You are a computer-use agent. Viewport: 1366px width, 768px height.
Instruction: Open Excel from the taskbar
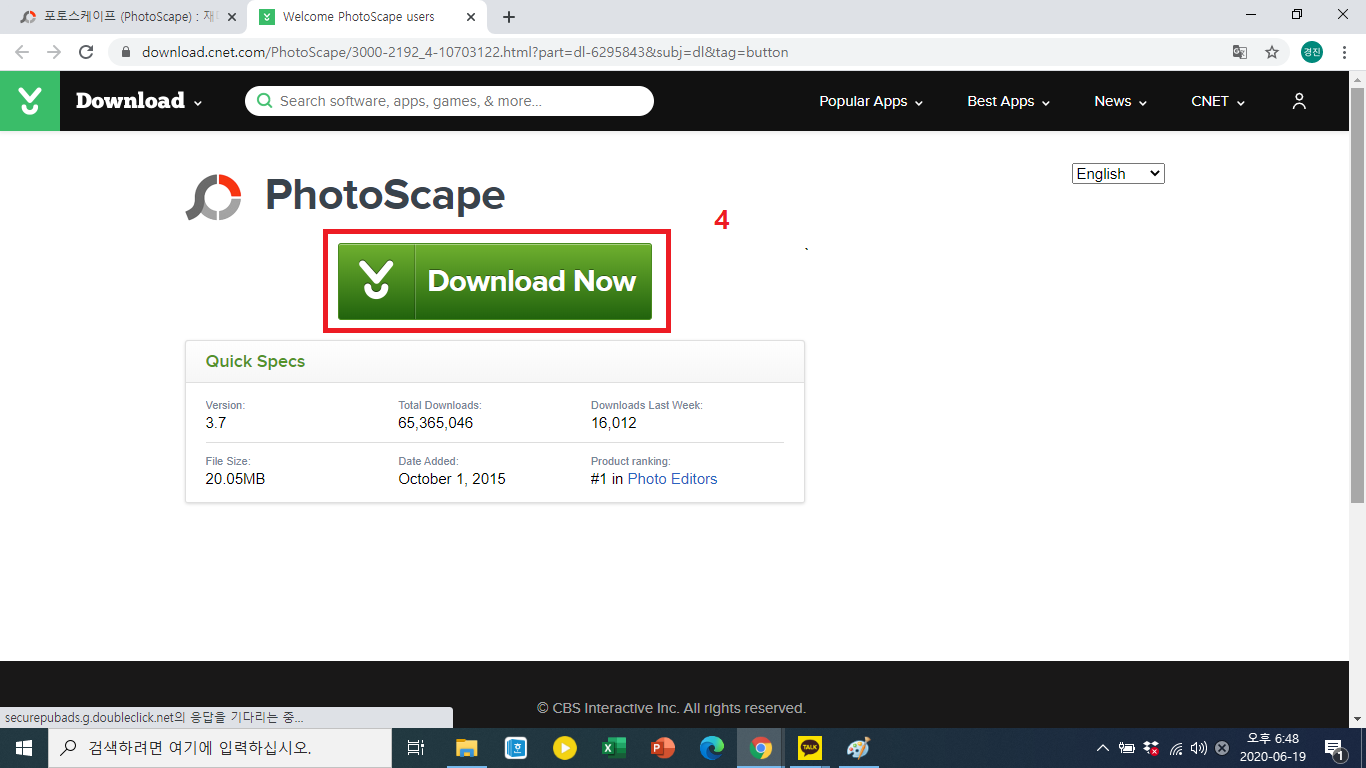click(x=613, y=748)
